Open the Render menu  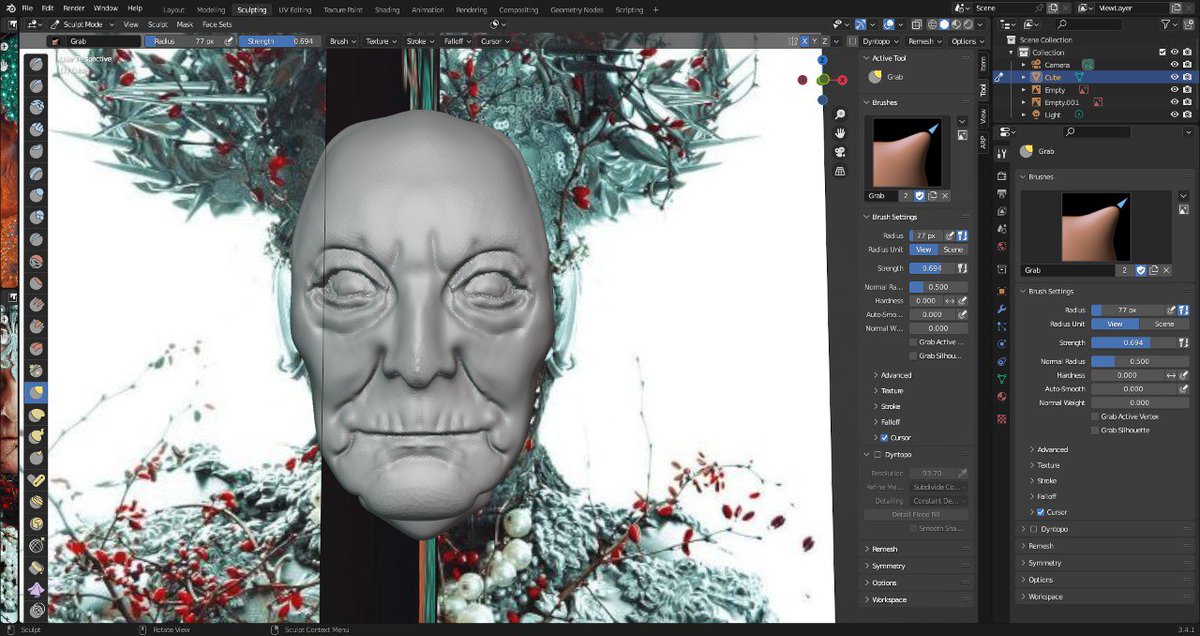pos(74,8)
